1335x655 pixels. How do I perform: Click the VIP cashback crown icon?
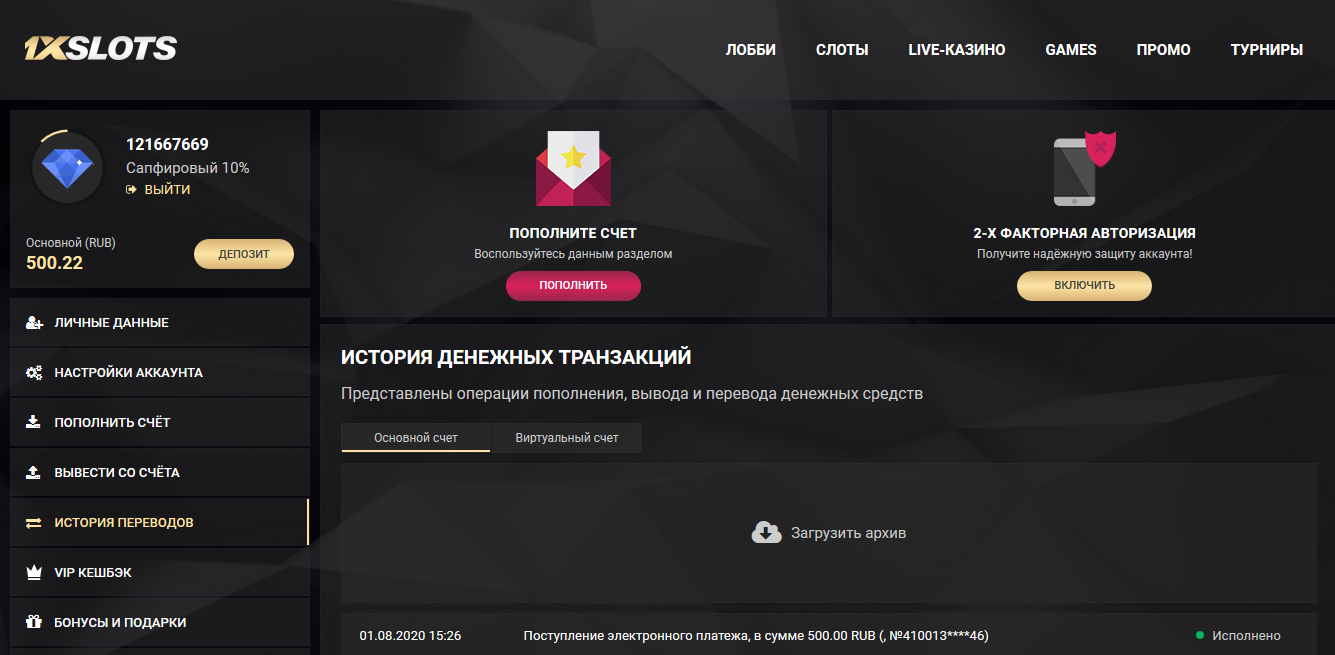pos(34,572)
